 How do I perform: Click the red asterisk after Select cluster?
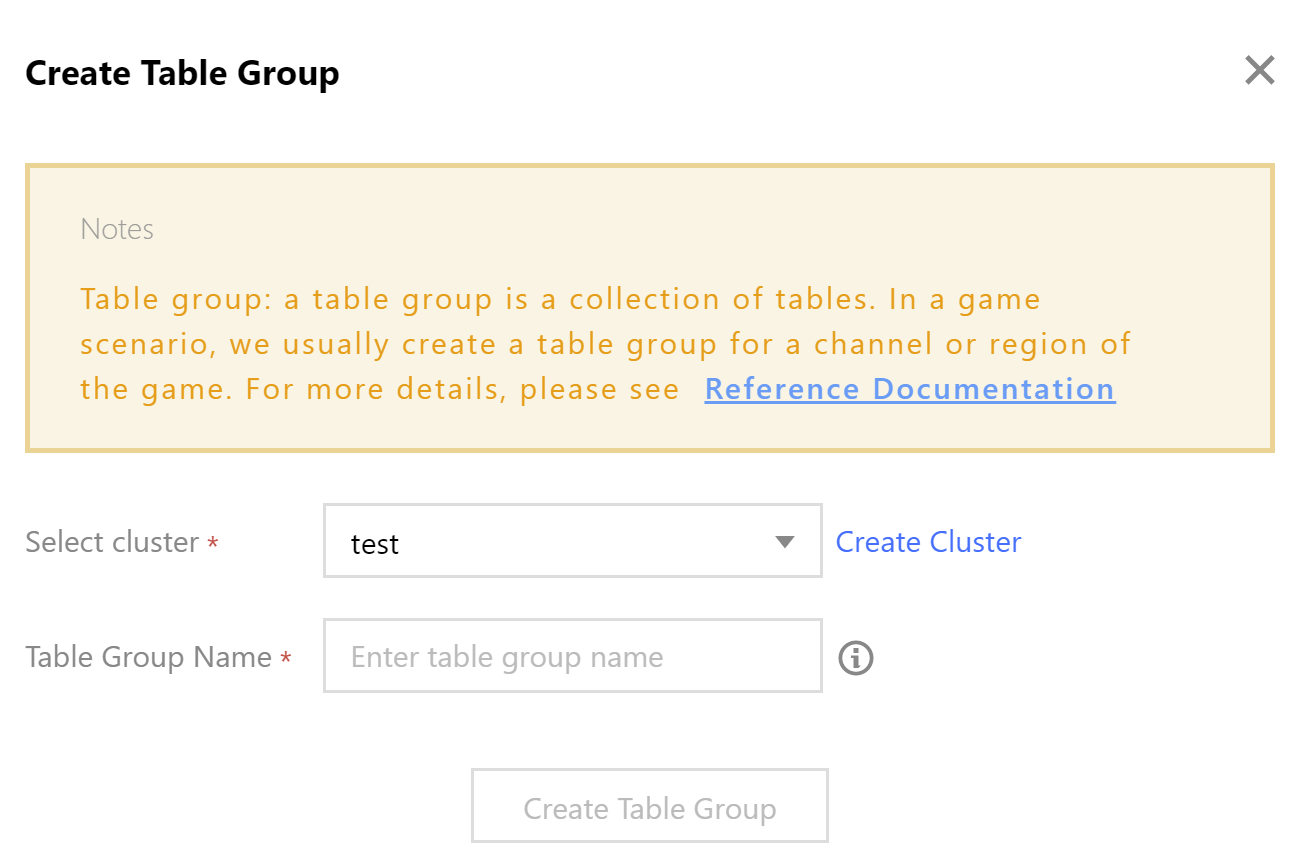212,545
